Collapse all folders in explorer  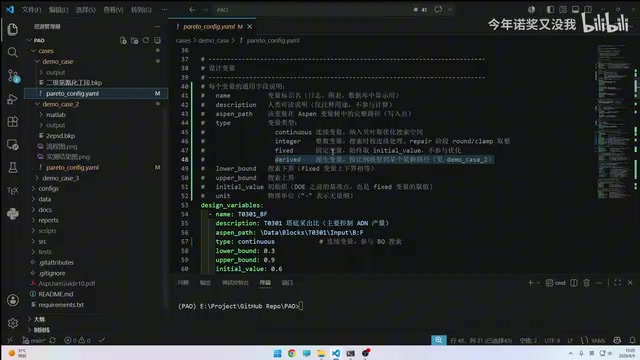point(157,40)
